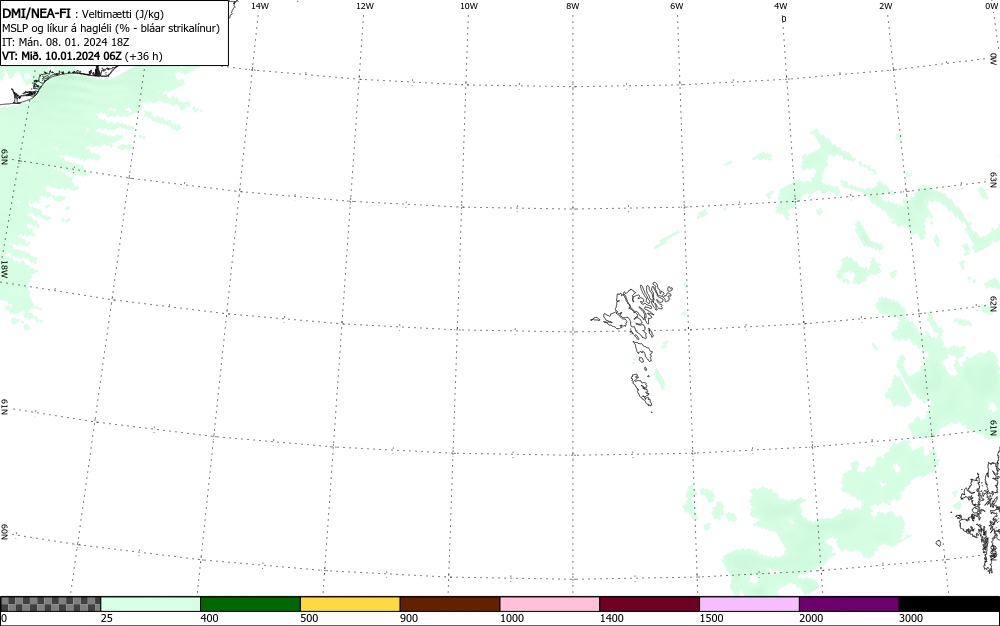The image size is (1000, 626).
Task: Select the yellow 500–900 legend swatch
Action: point(350,604)
